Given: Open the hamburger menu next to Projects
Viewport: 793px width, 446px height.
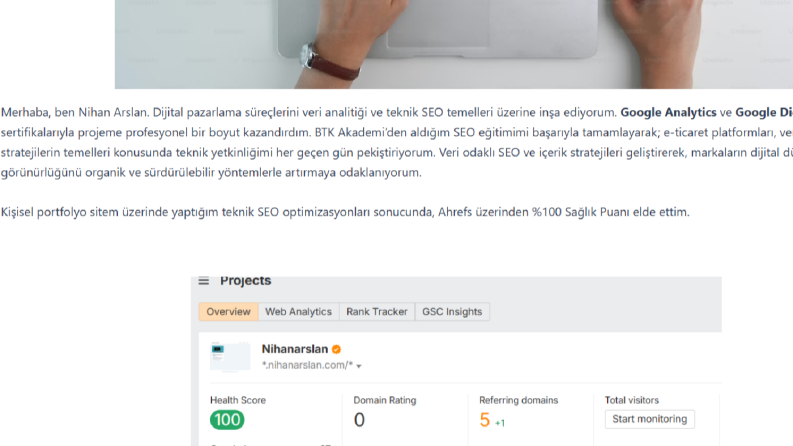Looking at the screenshot, I should click(203, 281).
